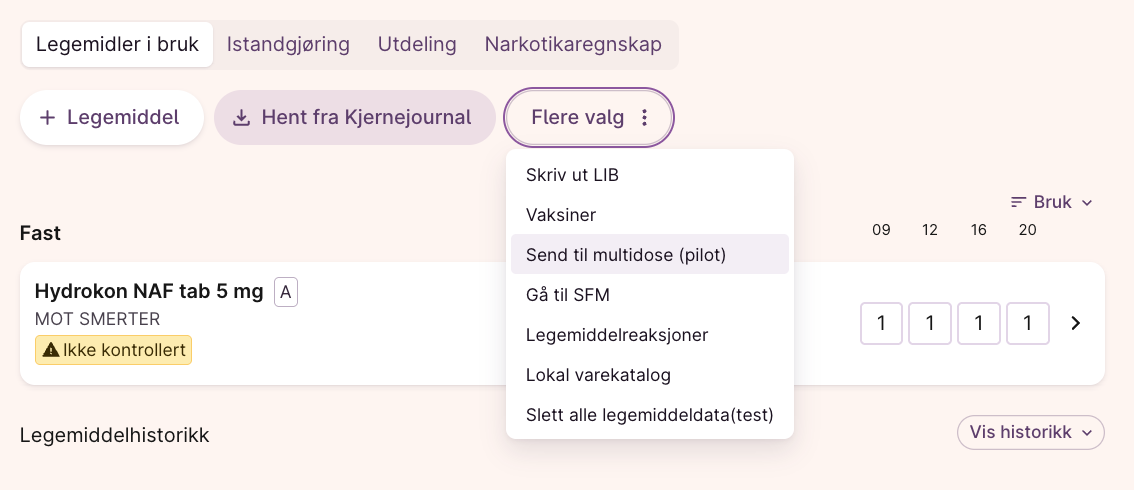Choose Vaksiner from the menu
The height and width of the screenshot is (490, 1134).
(561, 215)
